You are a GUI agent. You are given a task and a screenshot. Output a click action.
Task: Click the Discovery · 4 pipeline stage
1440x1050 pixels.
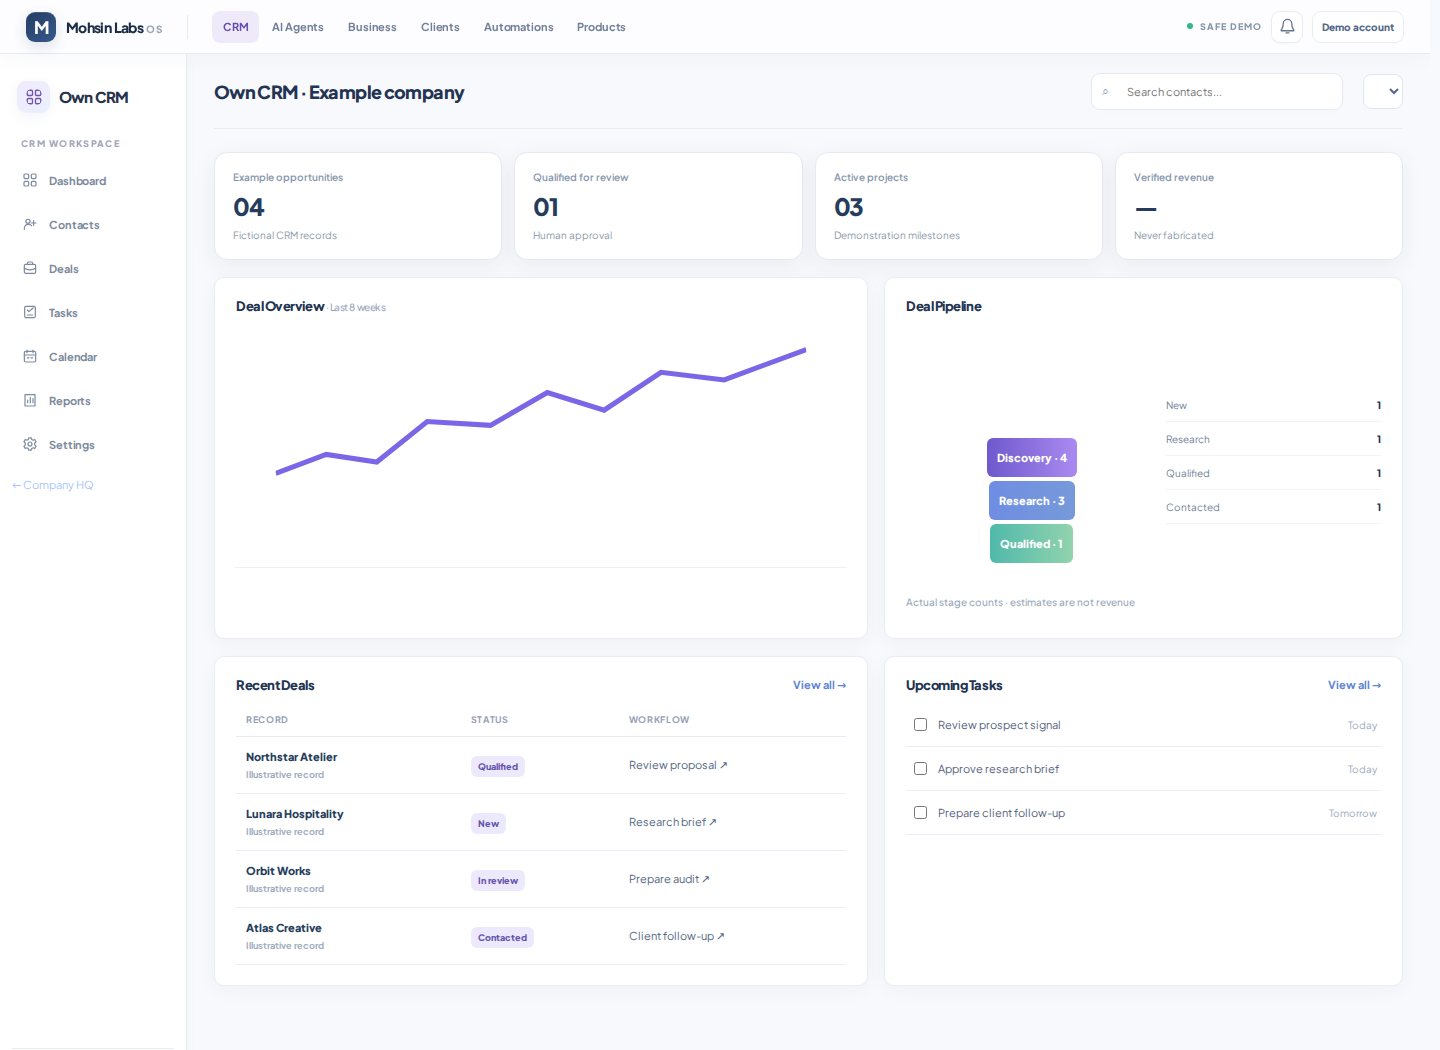tap(1032, 458)
